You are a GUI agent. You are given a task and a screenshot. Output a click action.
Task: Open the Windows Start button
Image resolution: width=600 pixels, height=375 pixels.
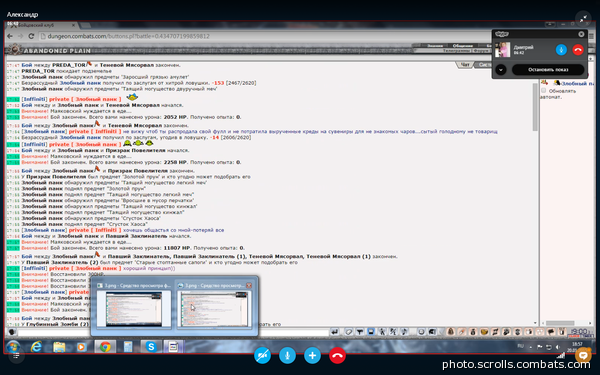pyautogui.click(x=13, y=347)
